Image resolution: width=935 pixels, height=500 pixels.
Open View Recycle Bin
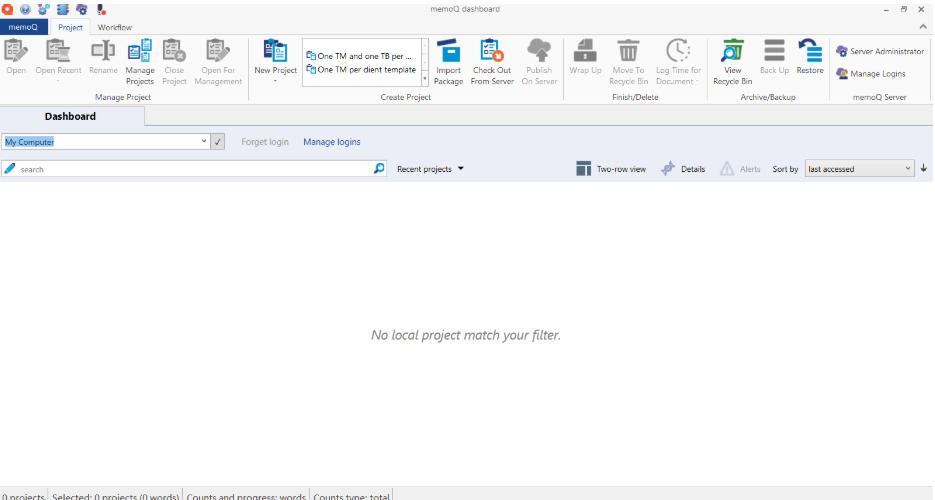[x=732, y=62]
